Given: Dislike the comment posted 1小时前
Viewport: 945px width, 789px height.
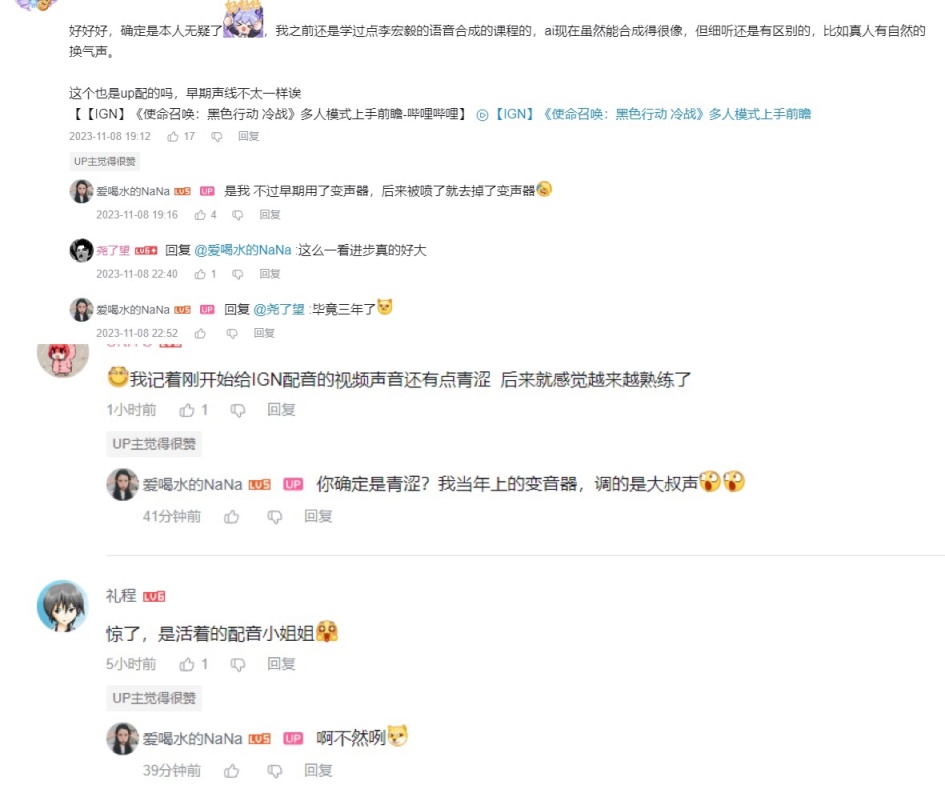Looking at the screenshot, I should coord(238,410).
